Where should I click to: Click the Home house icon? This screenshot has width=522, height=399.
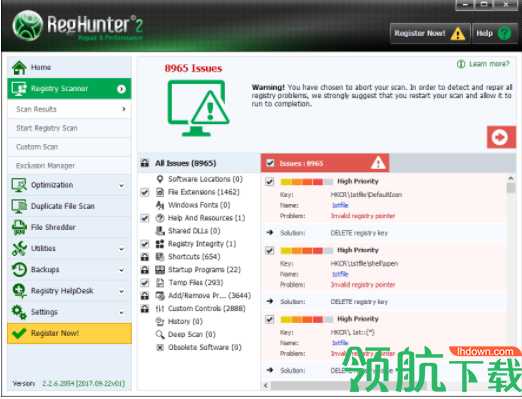click(19, 68)
